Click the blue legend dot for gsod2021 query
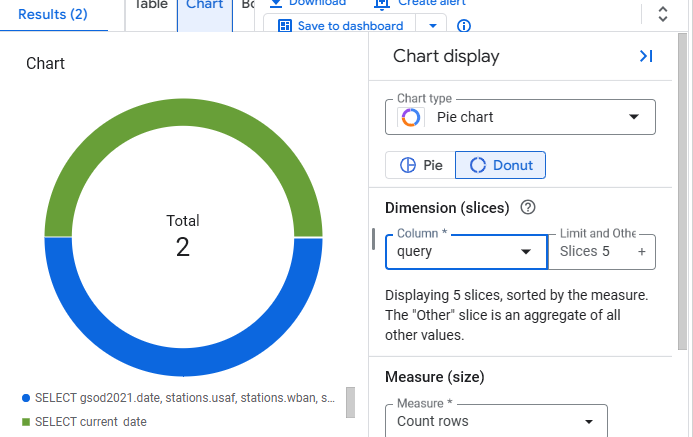Screen dimensions: 693x437 (x=26, y=398)
